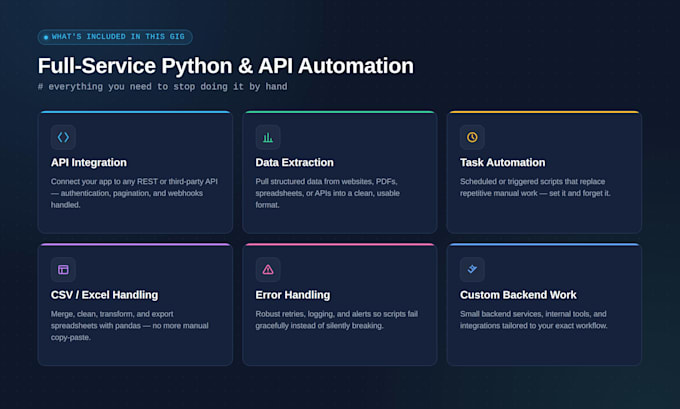680x409 pixels.
Task: Select the Data Extraction card title
Action: click(x=294, y=163)
